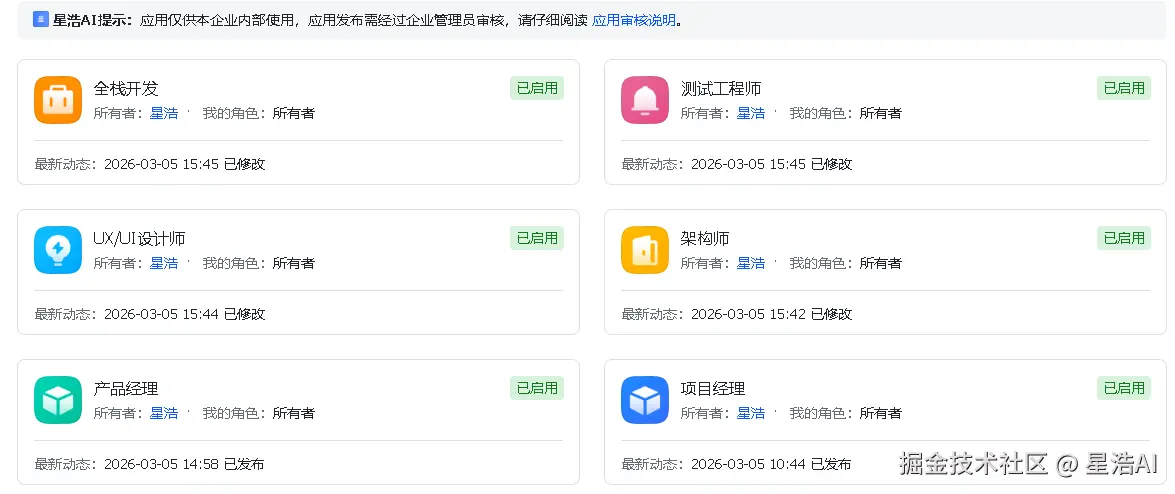Click 已启用 badge on 测试工程师 card
The height and width of the screenshot is (494, 1175).
[1123, 88]
